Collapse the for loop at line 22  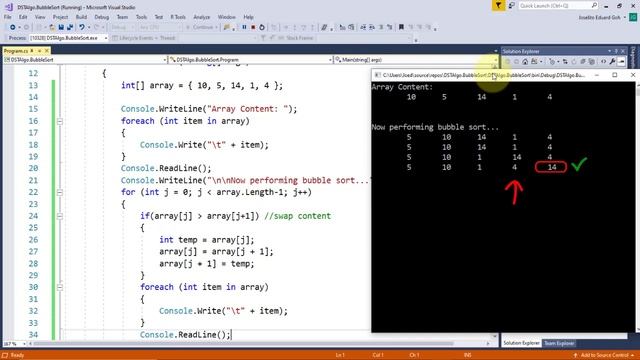pyautogui.click(x=60, y=192)
